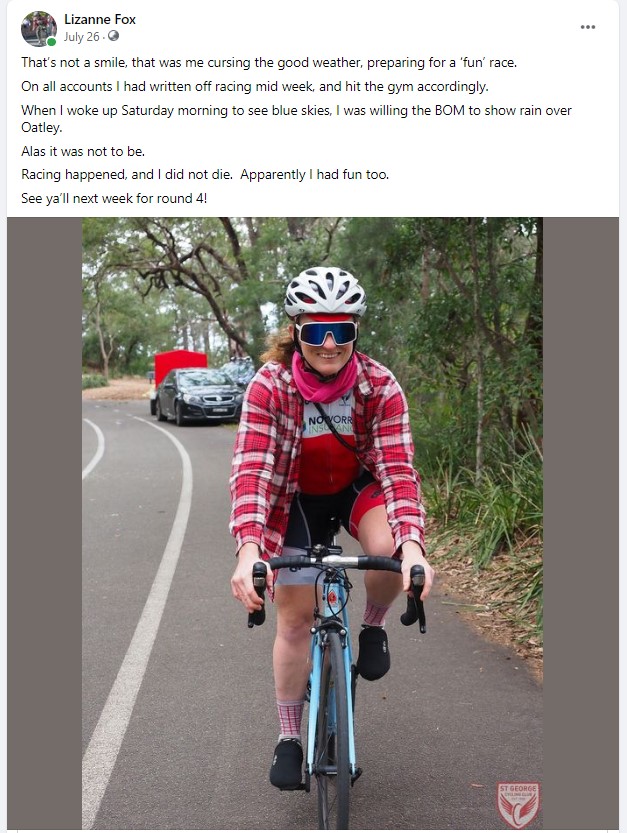Open the July 26 post timestamp

pos(83,36)
